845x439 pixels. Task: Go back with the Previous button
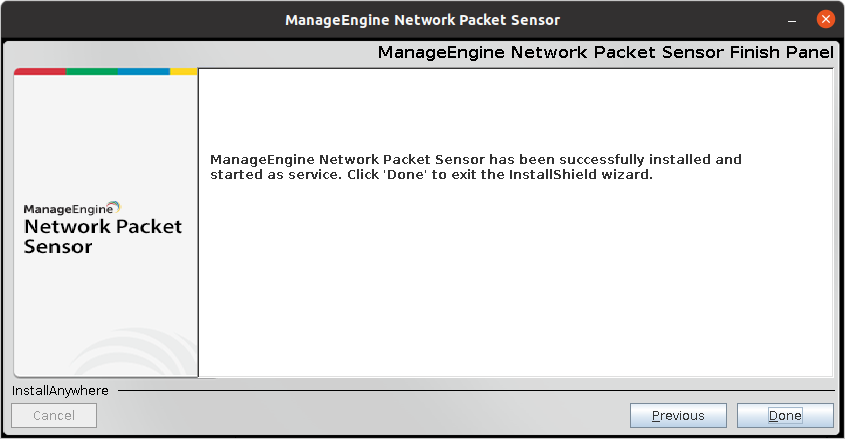pos(678,415)
